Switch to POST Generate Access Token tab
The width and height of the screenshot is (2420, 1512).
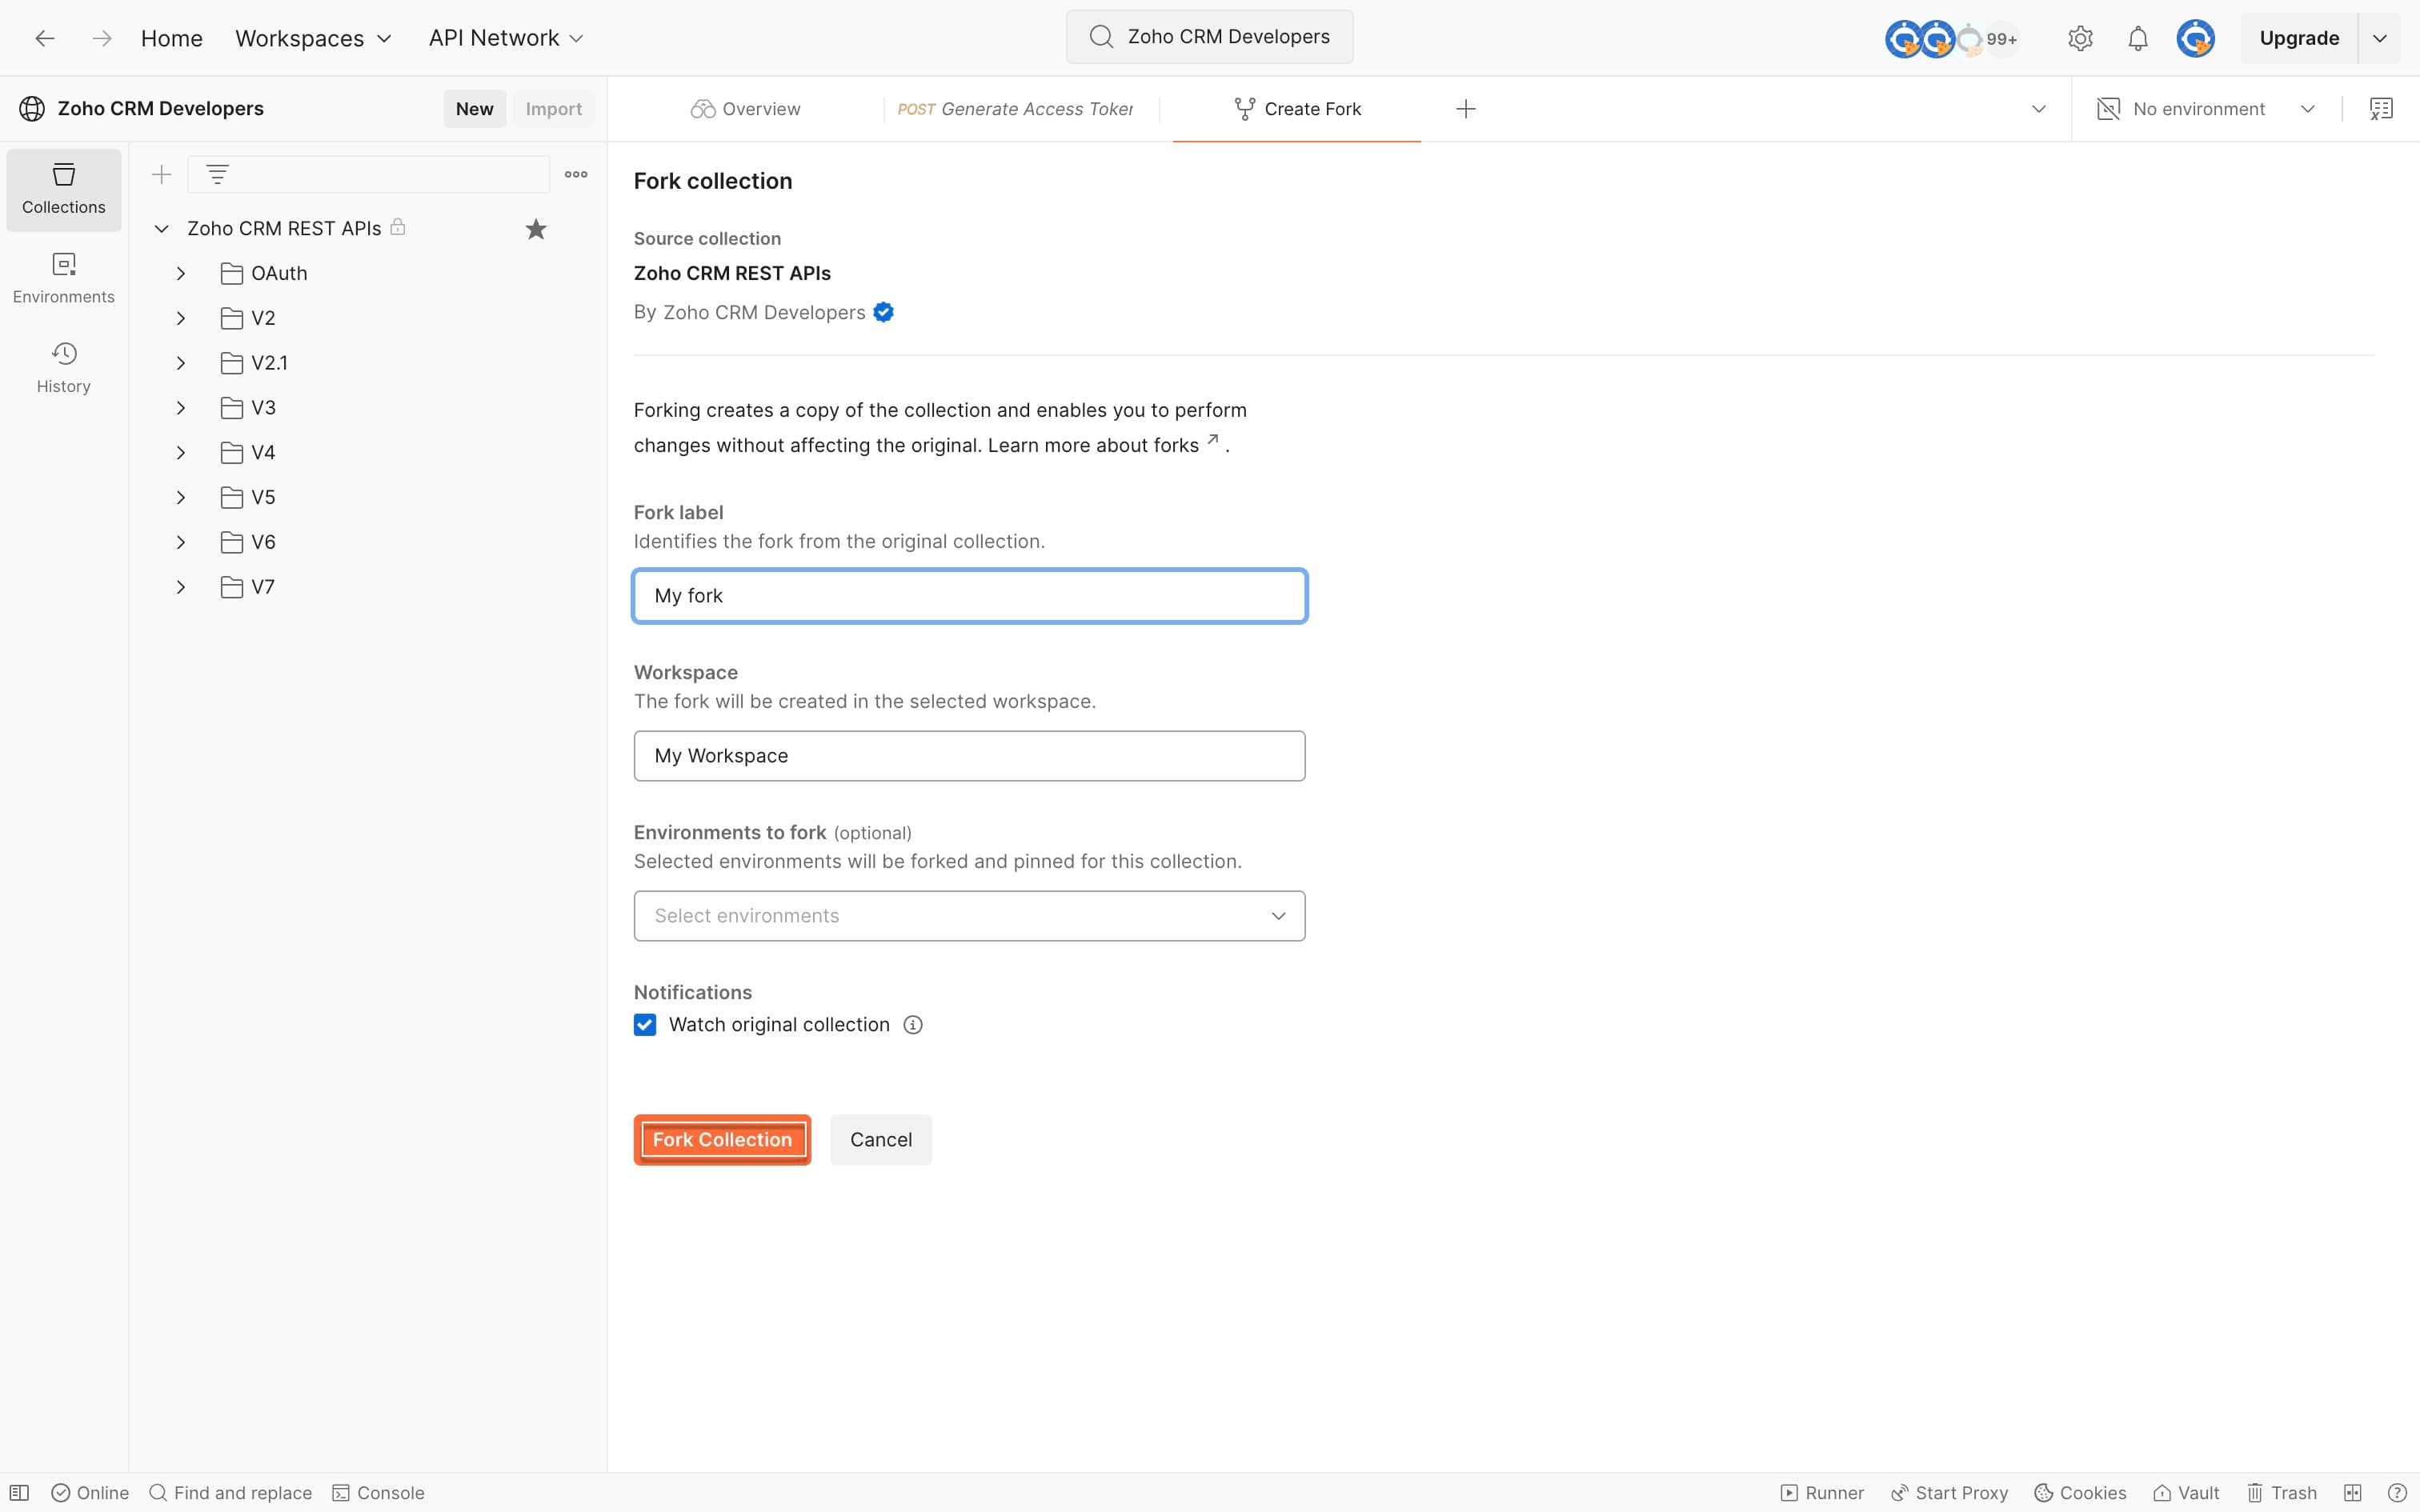pyautogui.click(x=1016, y=109)
